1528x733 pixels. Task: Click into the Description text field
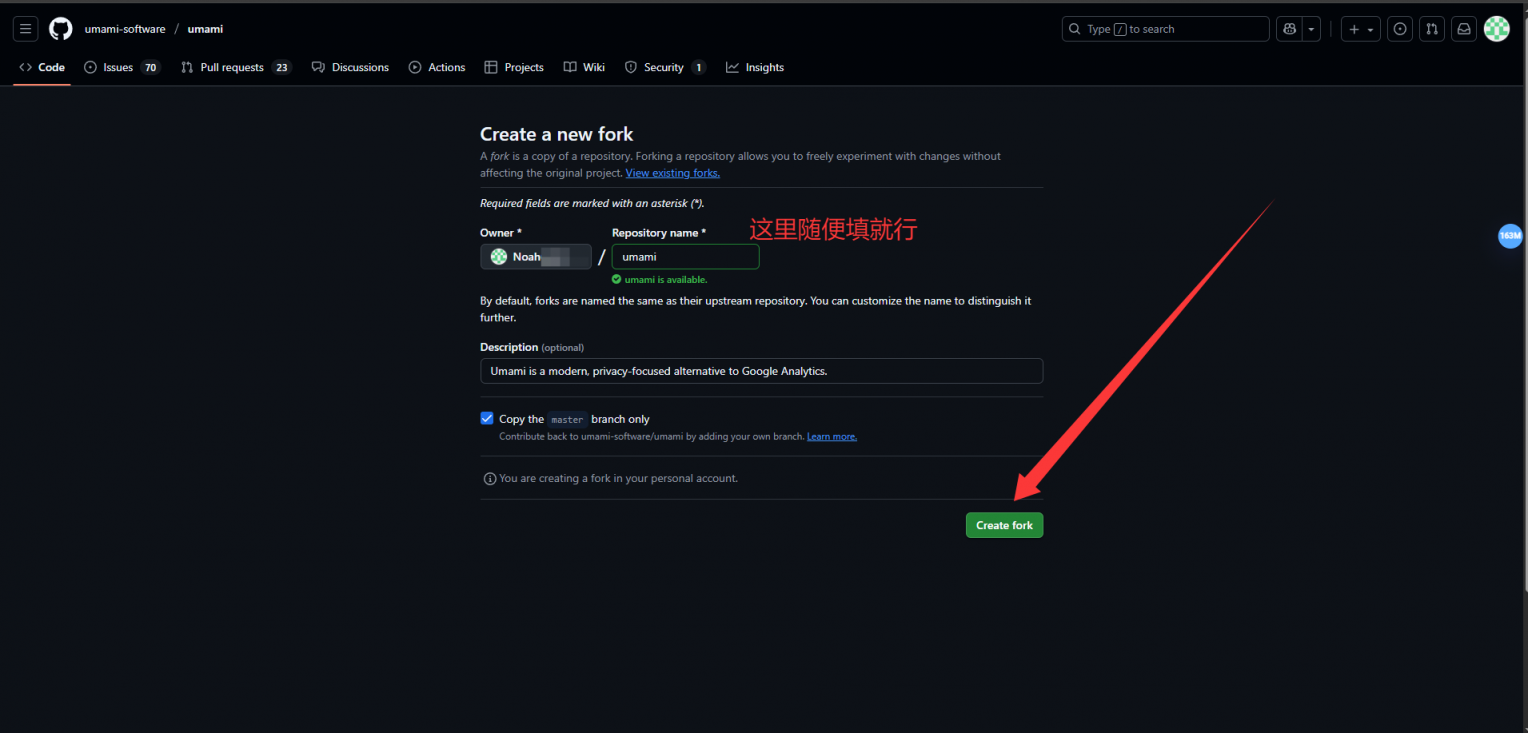761,371
